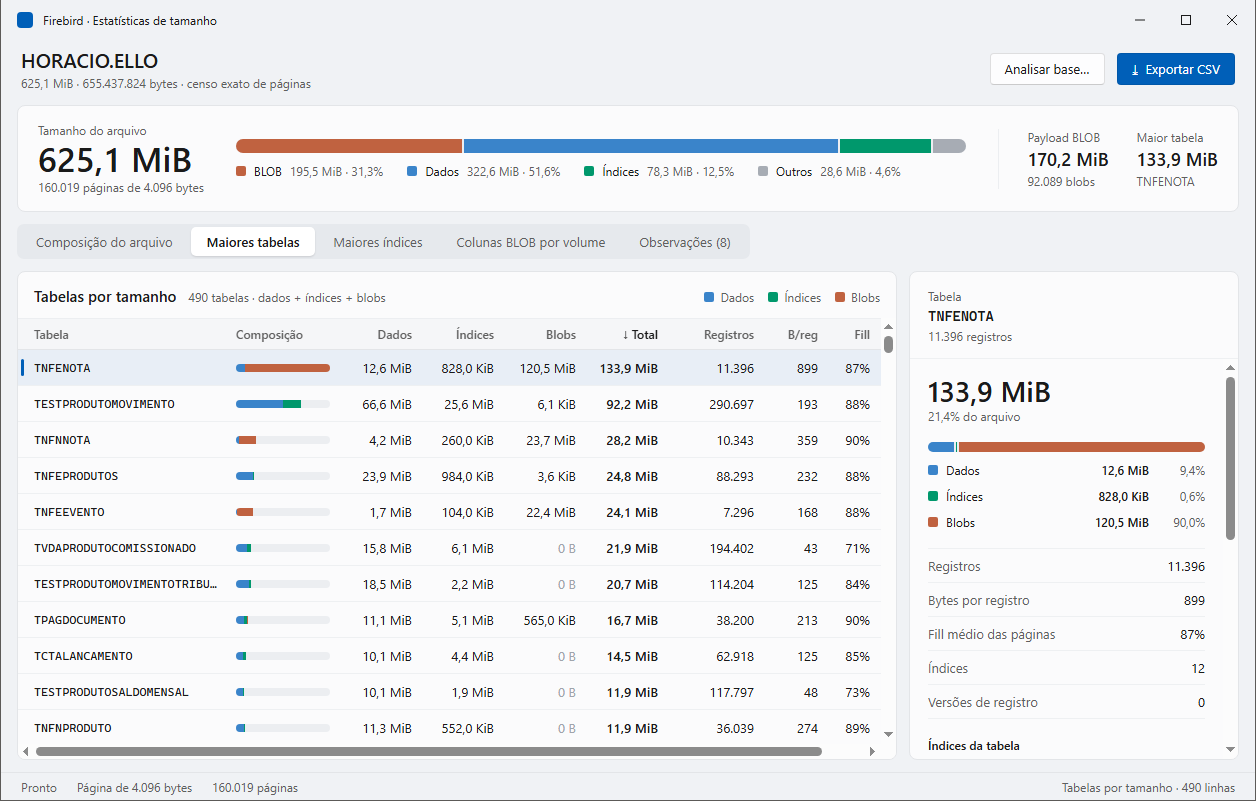Click the orange BLOB segment of file-size bar
The image size is (1256, 801).
pyautogui.click(x=349, y=146)
